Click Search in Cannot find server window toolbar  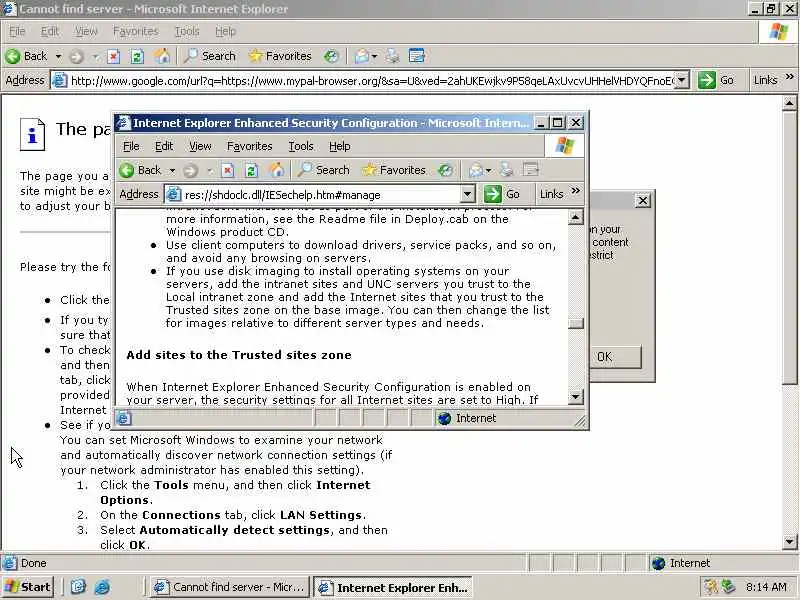pyautogui.click(x=210, y=56)
